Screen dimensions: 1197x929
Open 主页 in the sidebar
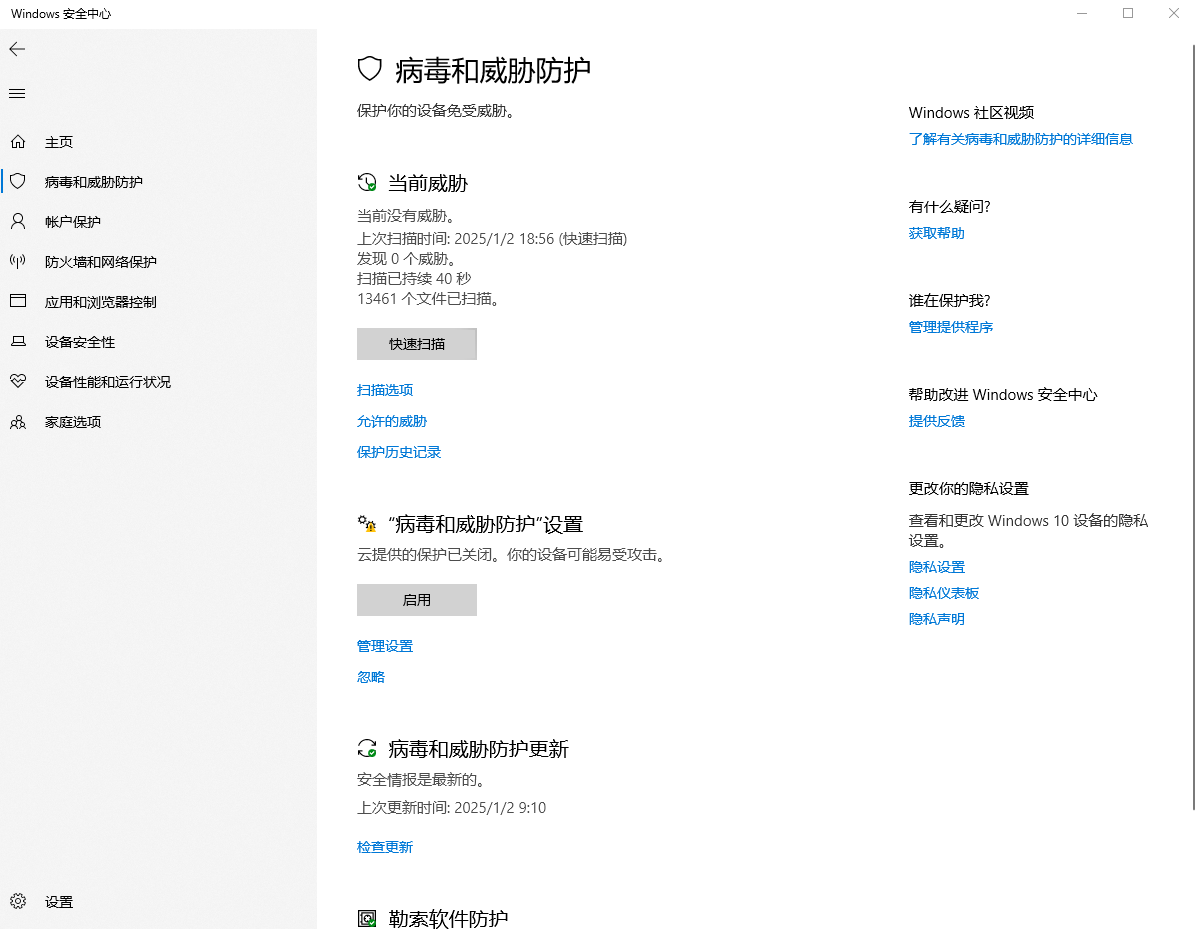(x=159, y=142)
